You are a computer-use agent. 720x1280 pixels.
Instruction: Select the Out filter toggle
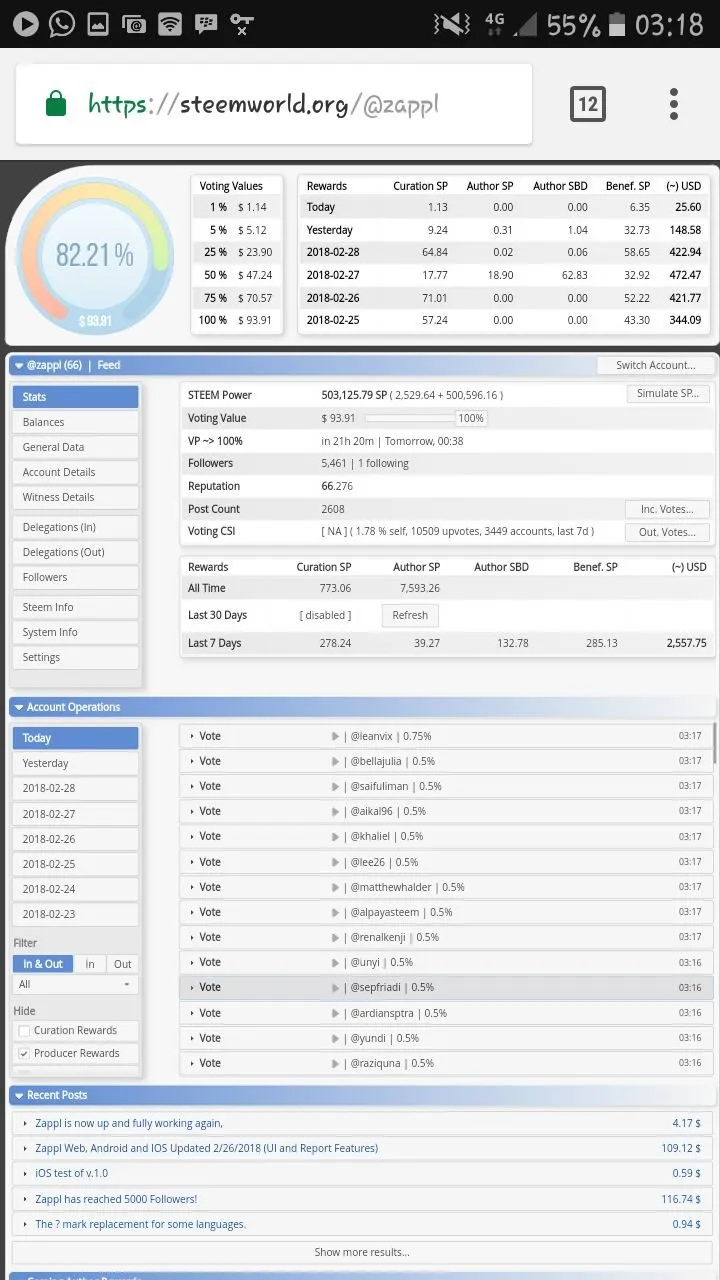[x=122, y=964]
